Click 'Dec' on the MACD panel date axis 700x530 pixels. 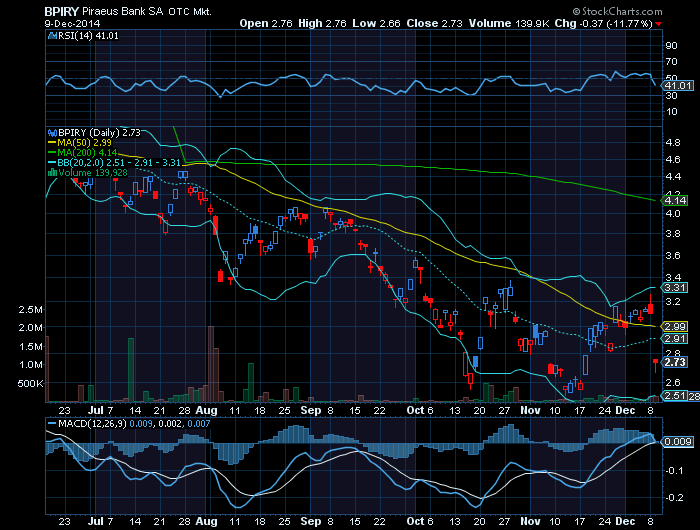click(x=625, y=521)
